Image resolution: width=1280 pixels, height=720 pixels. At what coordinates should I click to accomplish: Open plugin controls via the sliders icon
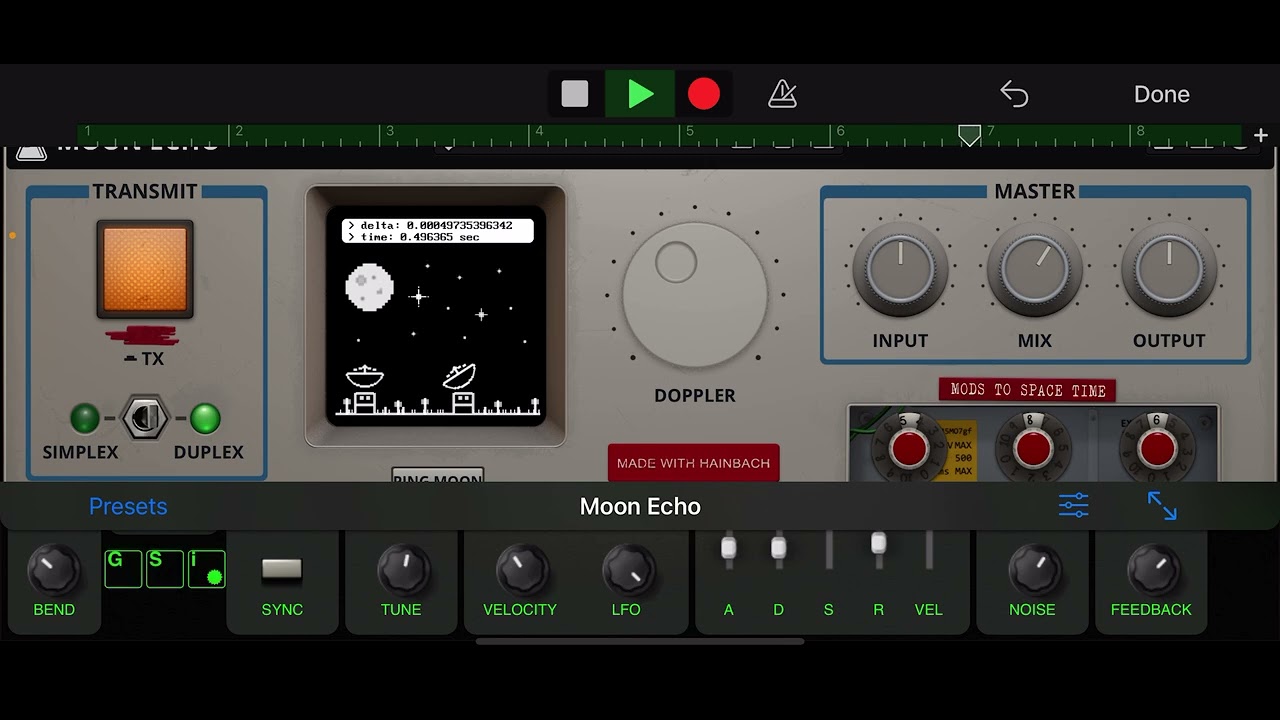coord(1073,506)
